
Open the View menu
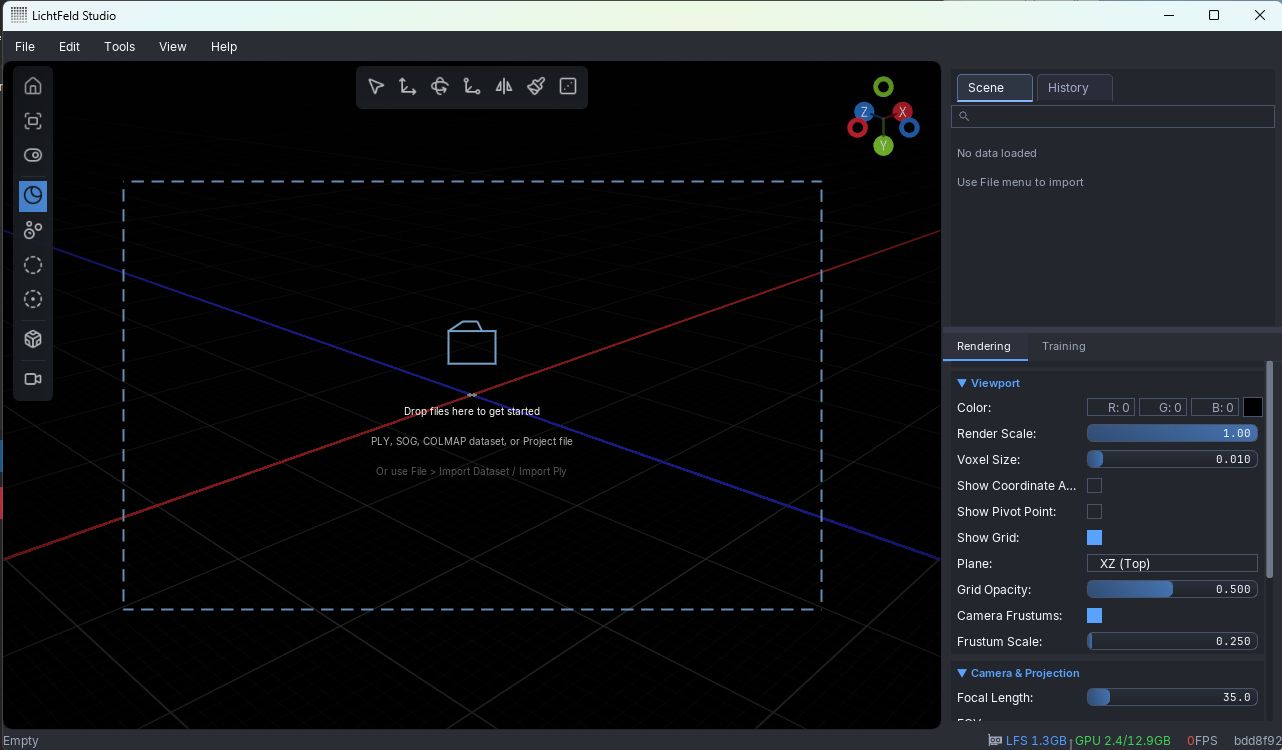point(173,46)
